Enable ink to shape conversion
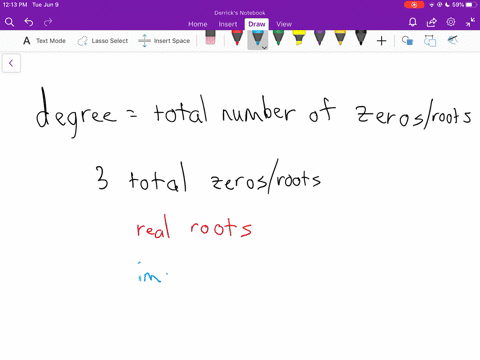The image size is (480, 360). coord(430,41)
